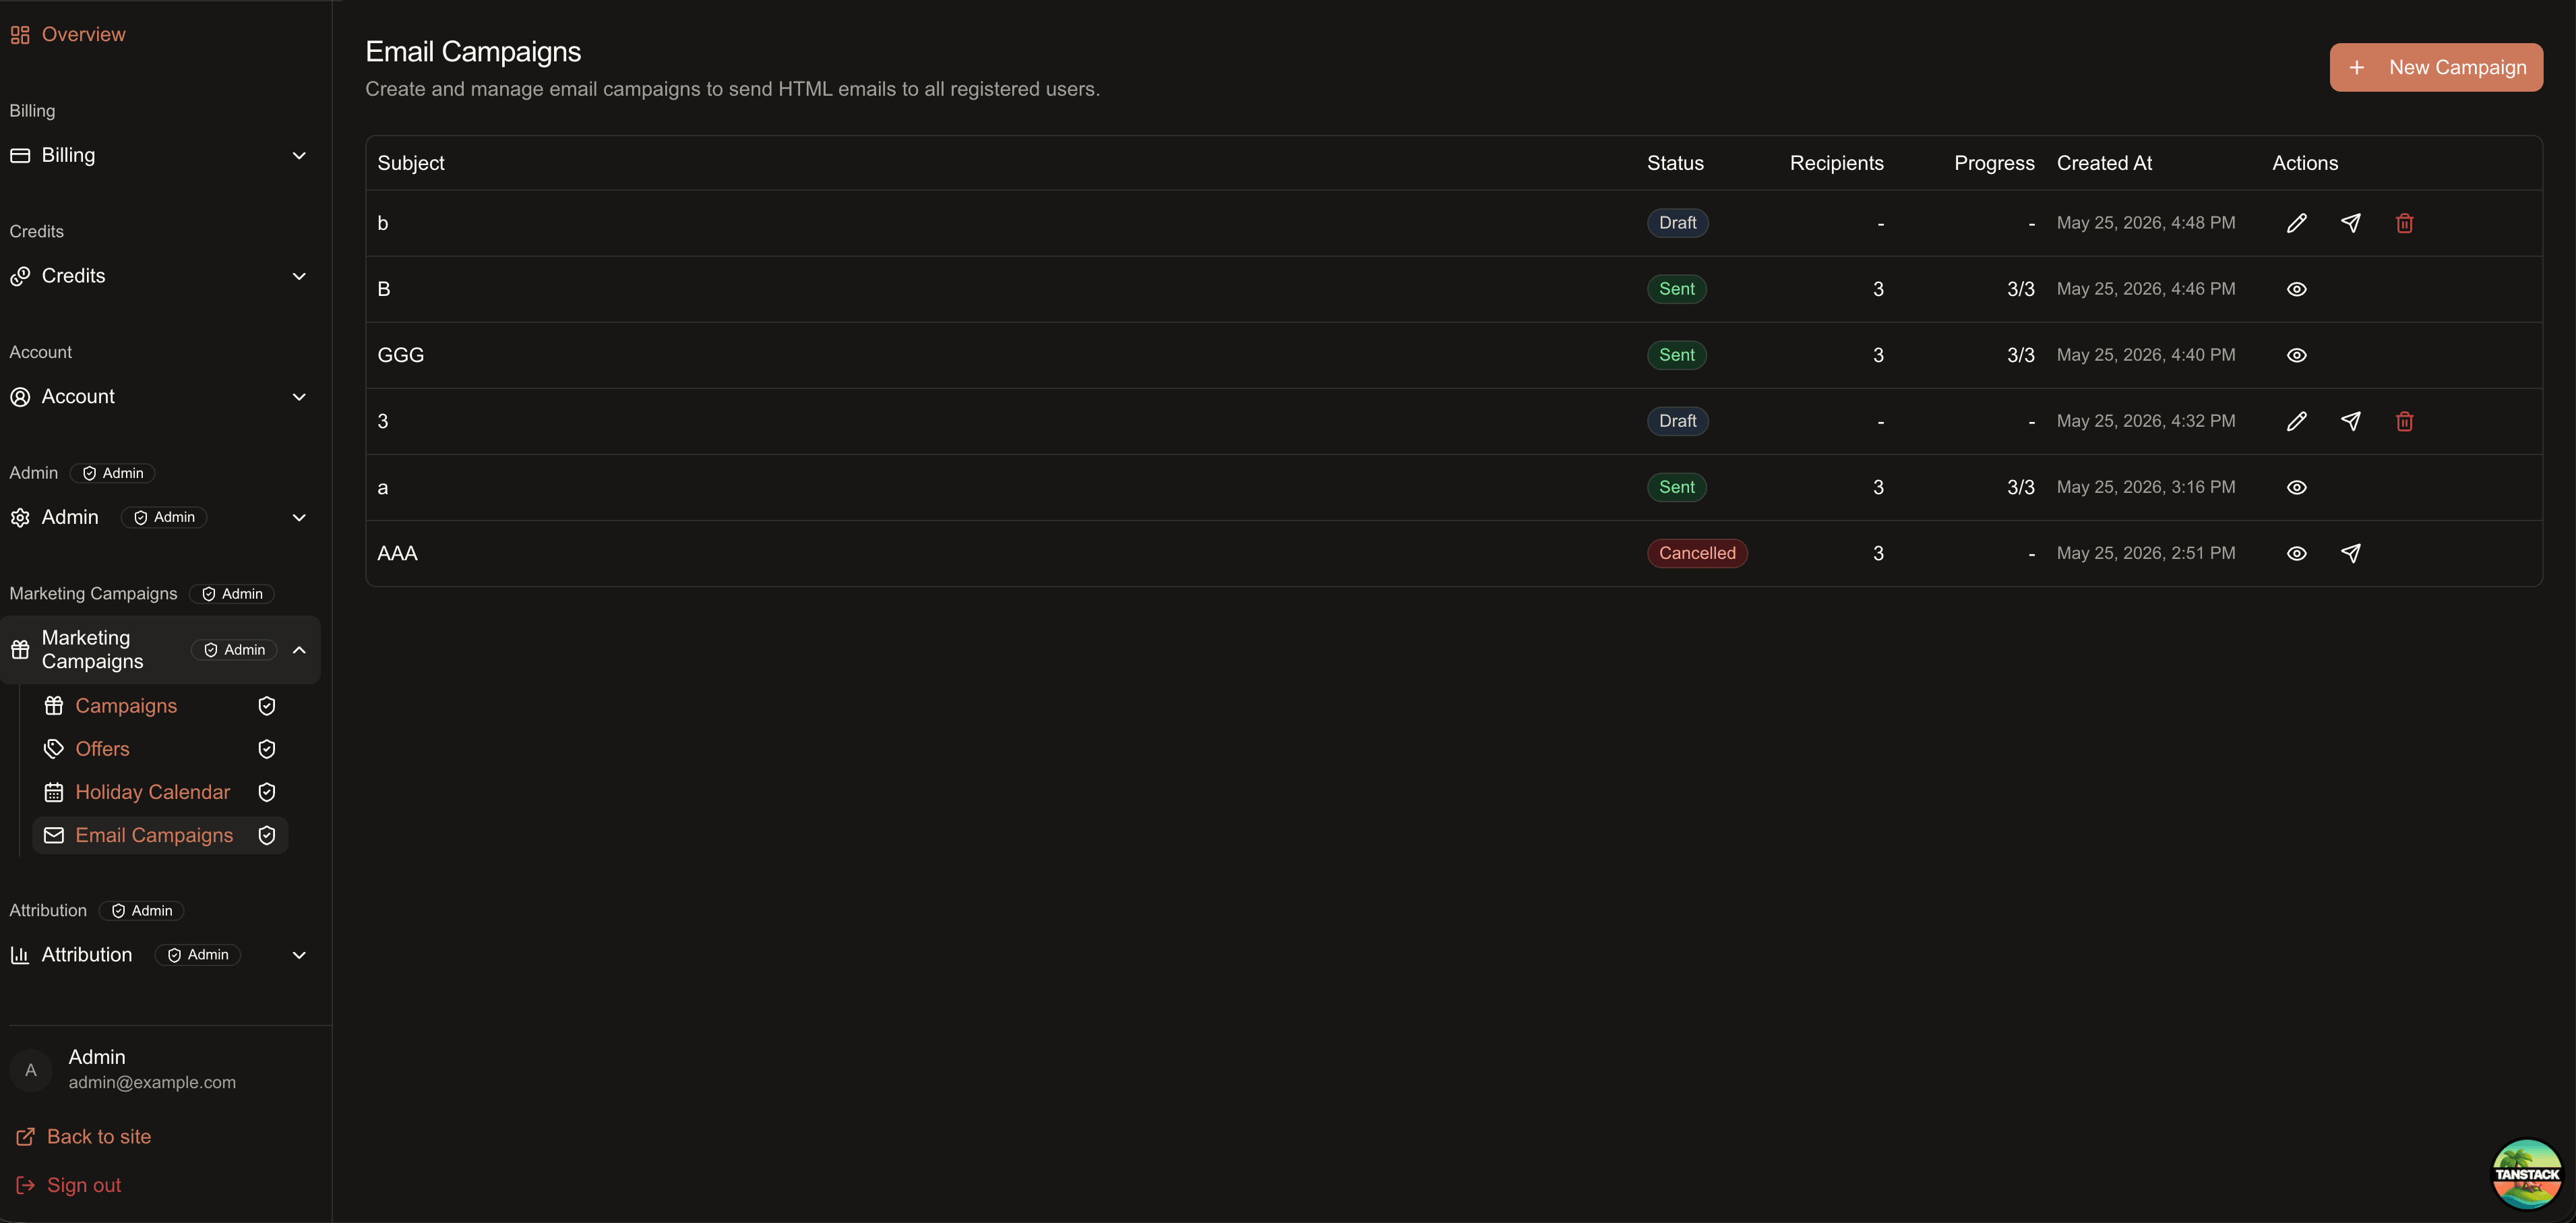Click the Created At column header
Screen dimensions: 2576x1223
[x=2104, y=163]
